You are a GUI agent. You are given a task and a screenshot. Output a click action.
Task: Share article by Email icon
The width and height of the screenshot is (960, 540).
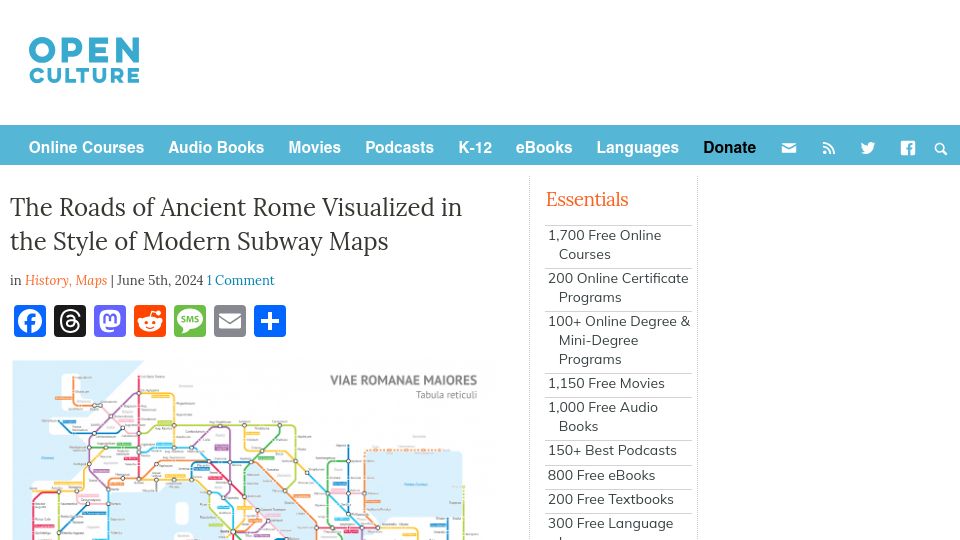pyautogui.click(x=230, y=321)
